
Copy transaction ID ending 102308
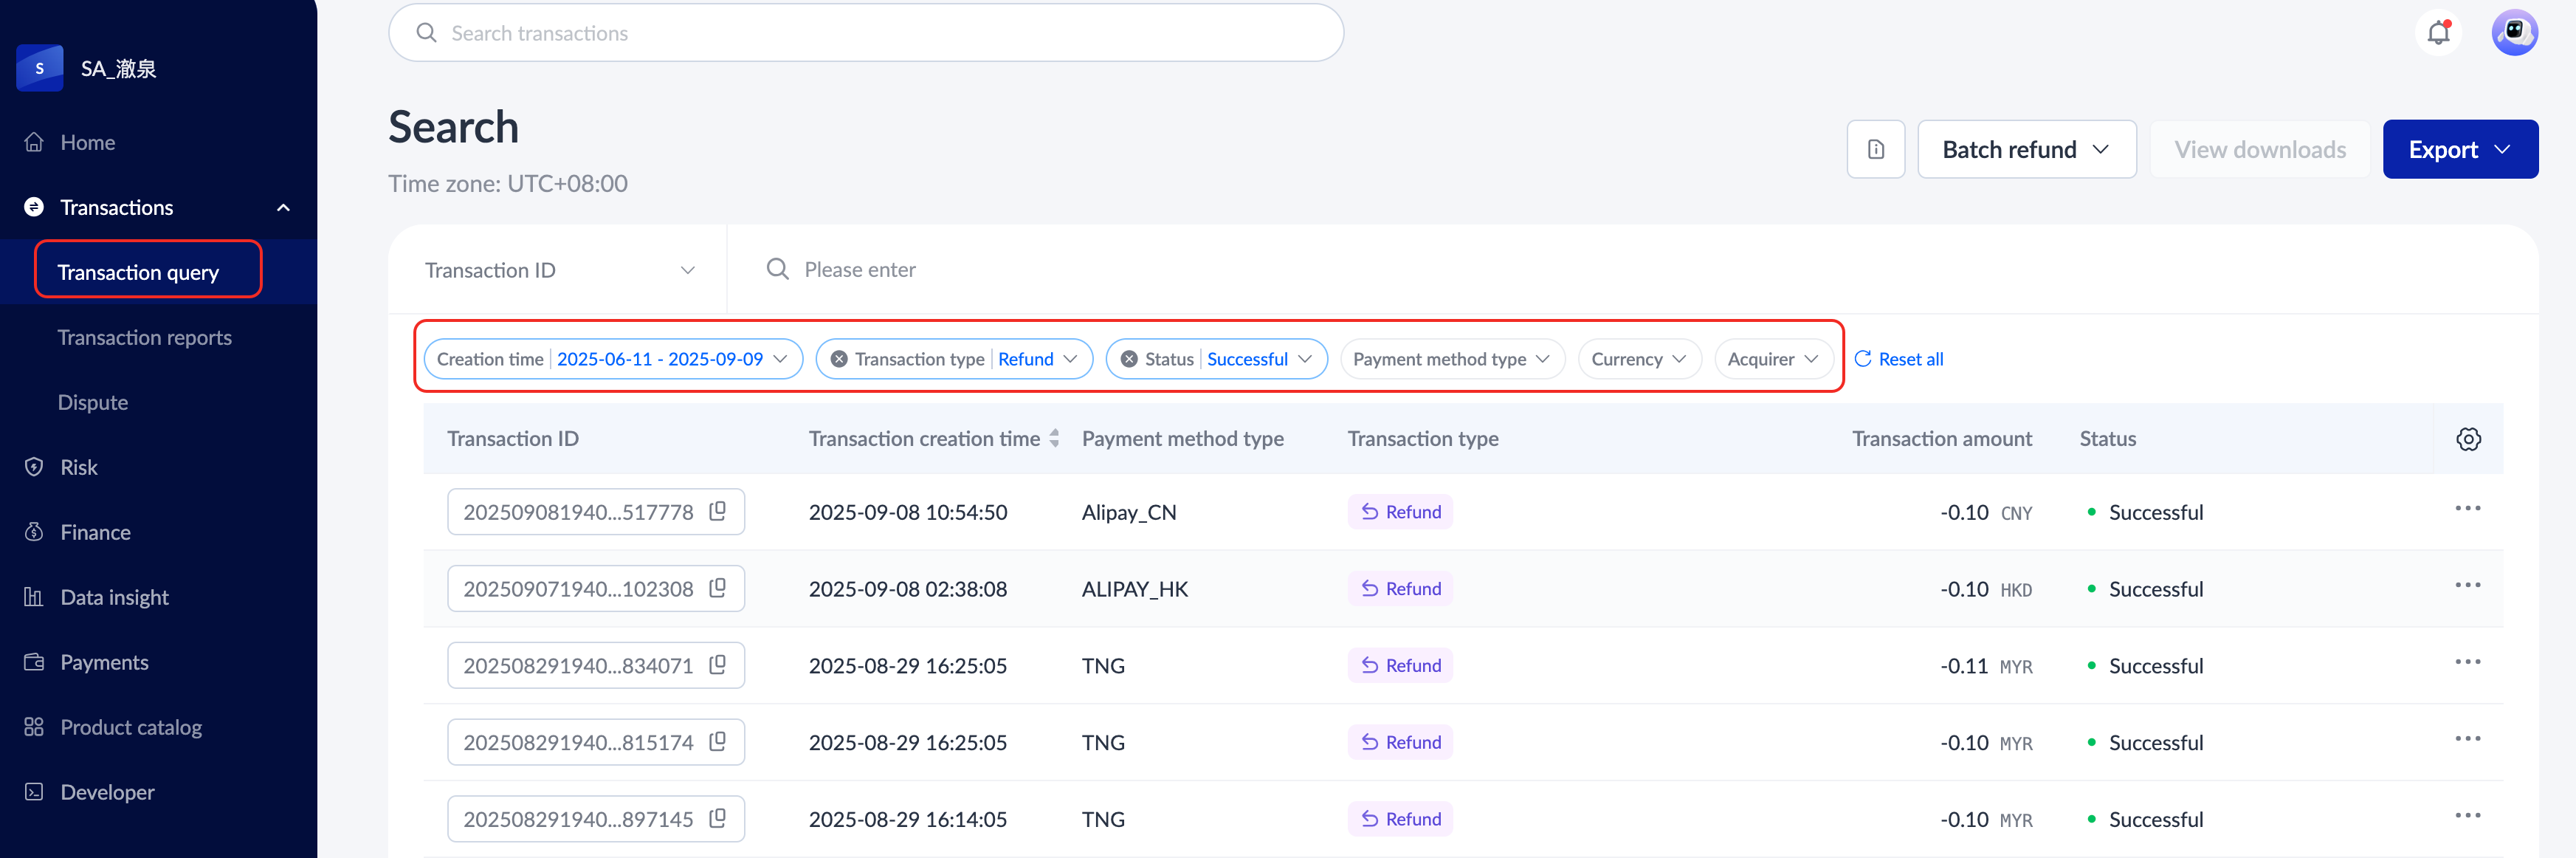(x=717, y=588)
